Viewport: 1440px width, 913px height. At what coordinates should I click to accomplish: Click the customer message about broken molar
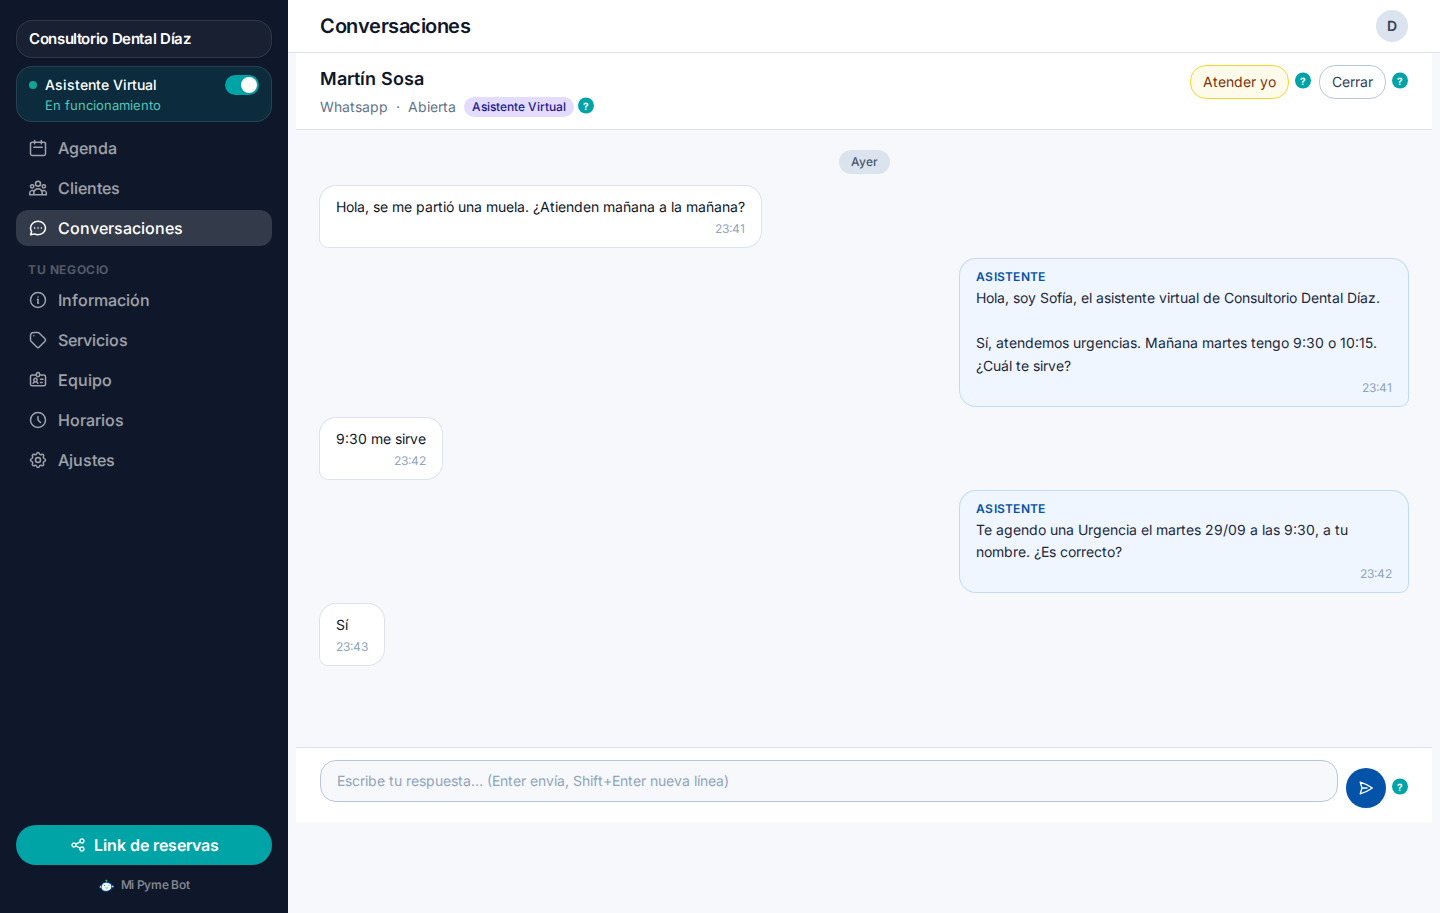pyautogui.click(x=540, y=216)
